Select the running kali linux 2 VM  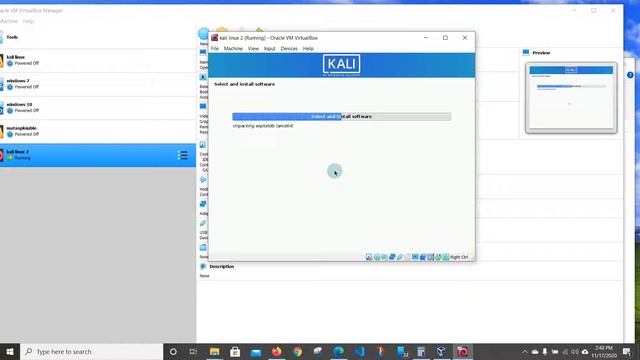point(98,155)
